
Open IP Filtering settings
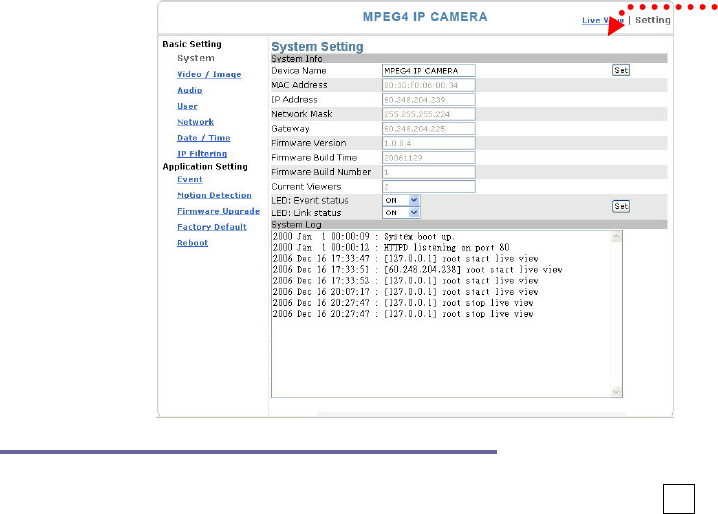(x=202, y=154)
